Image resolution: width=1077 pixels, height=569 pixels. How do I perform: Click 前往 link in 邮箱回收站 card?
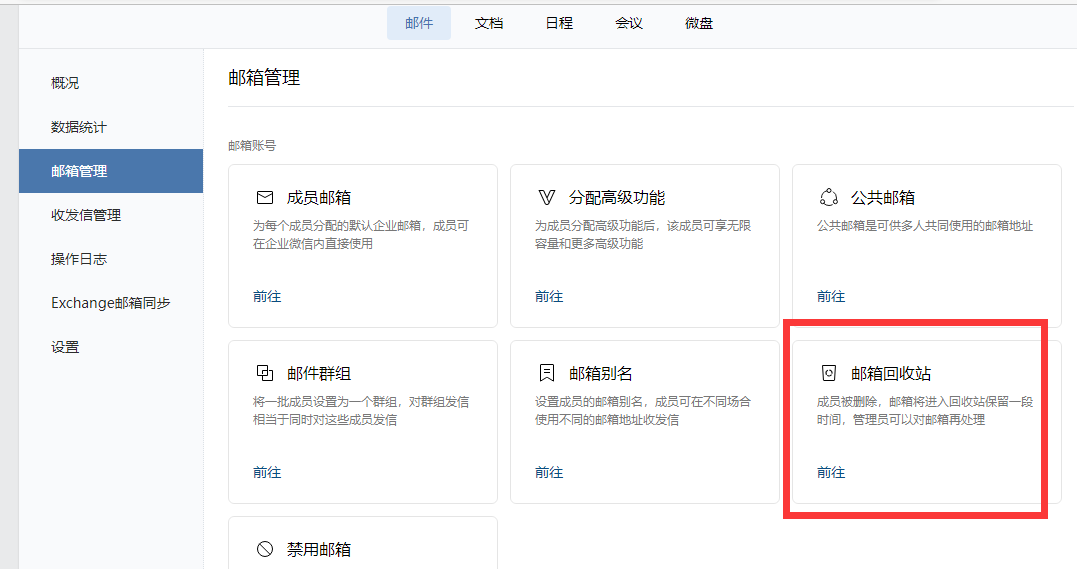coord(831,473)
